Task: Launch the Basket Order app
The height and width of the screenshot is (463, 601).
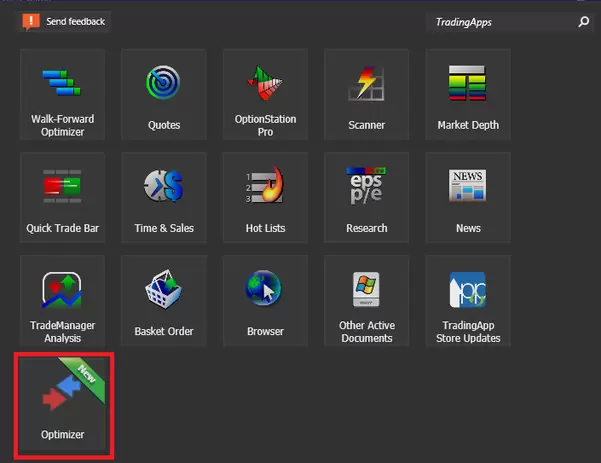Action: click(x=164, y=301)
